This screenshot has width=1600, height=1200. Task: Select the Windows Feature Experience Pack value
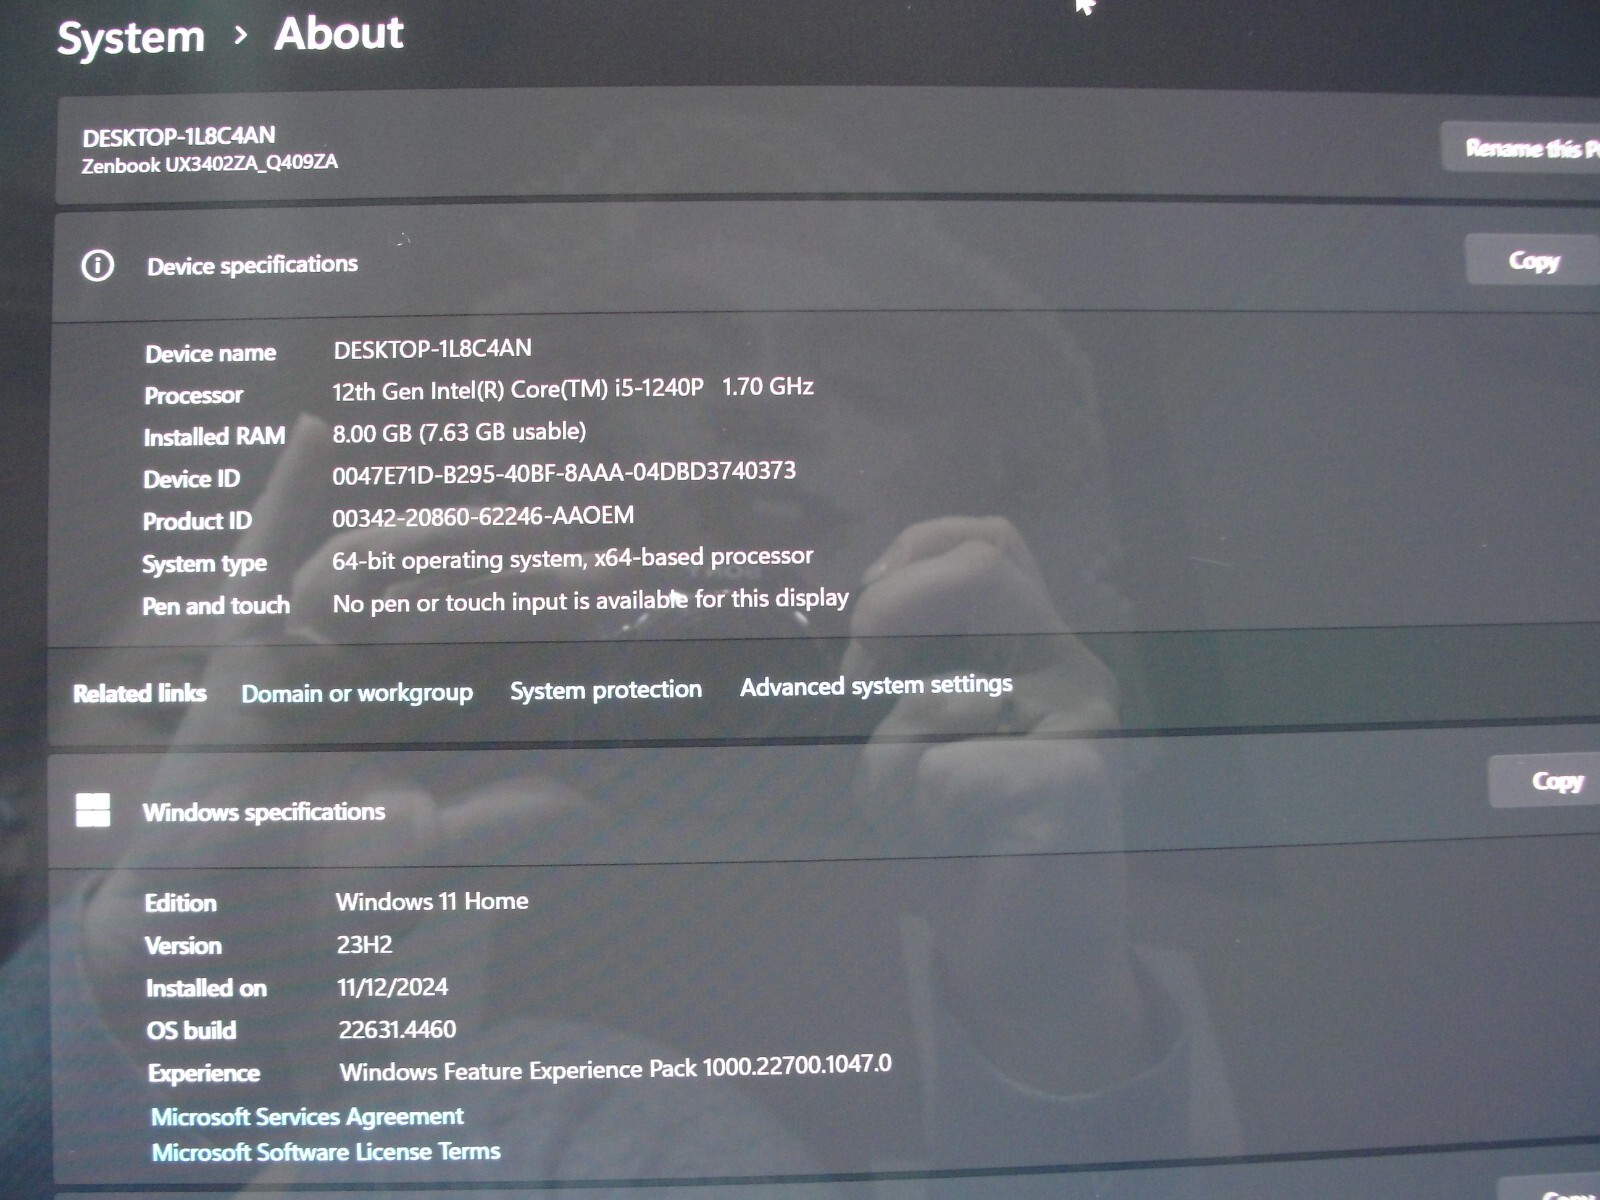click(x=616, y=1068)
